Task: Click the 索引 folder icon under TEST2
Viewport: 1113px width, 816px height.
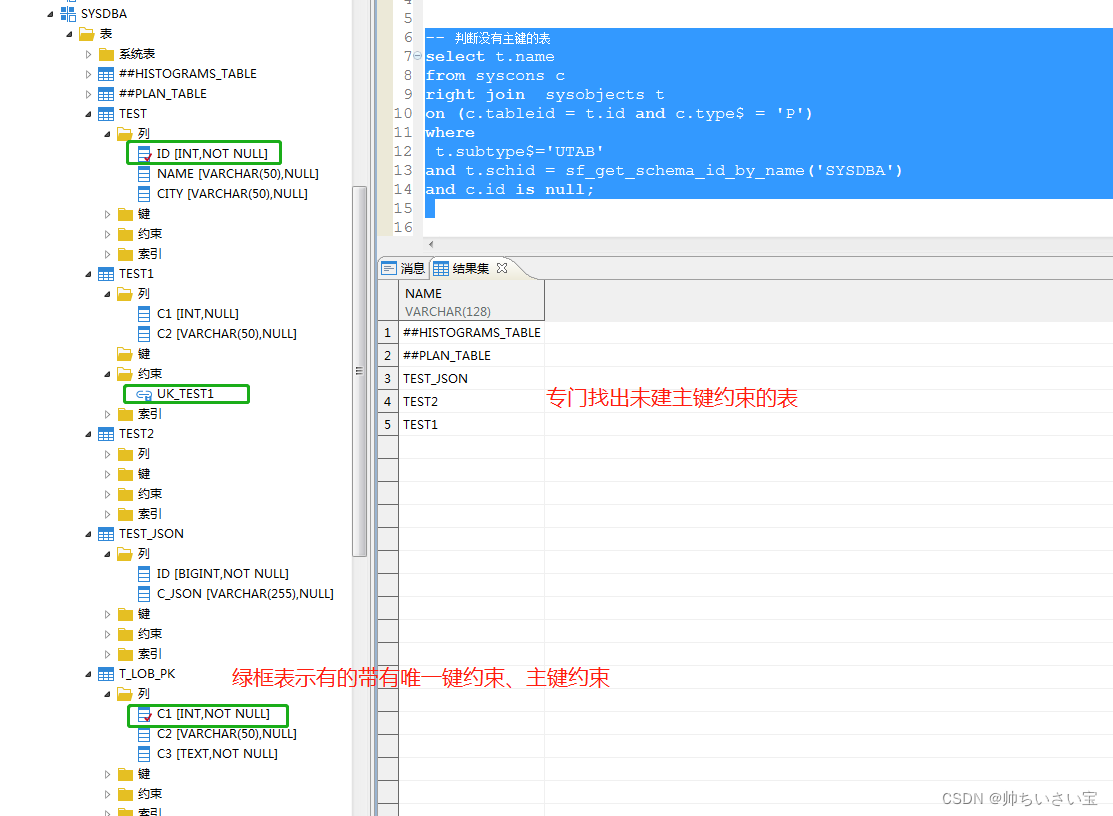Action: pos(125,514)
